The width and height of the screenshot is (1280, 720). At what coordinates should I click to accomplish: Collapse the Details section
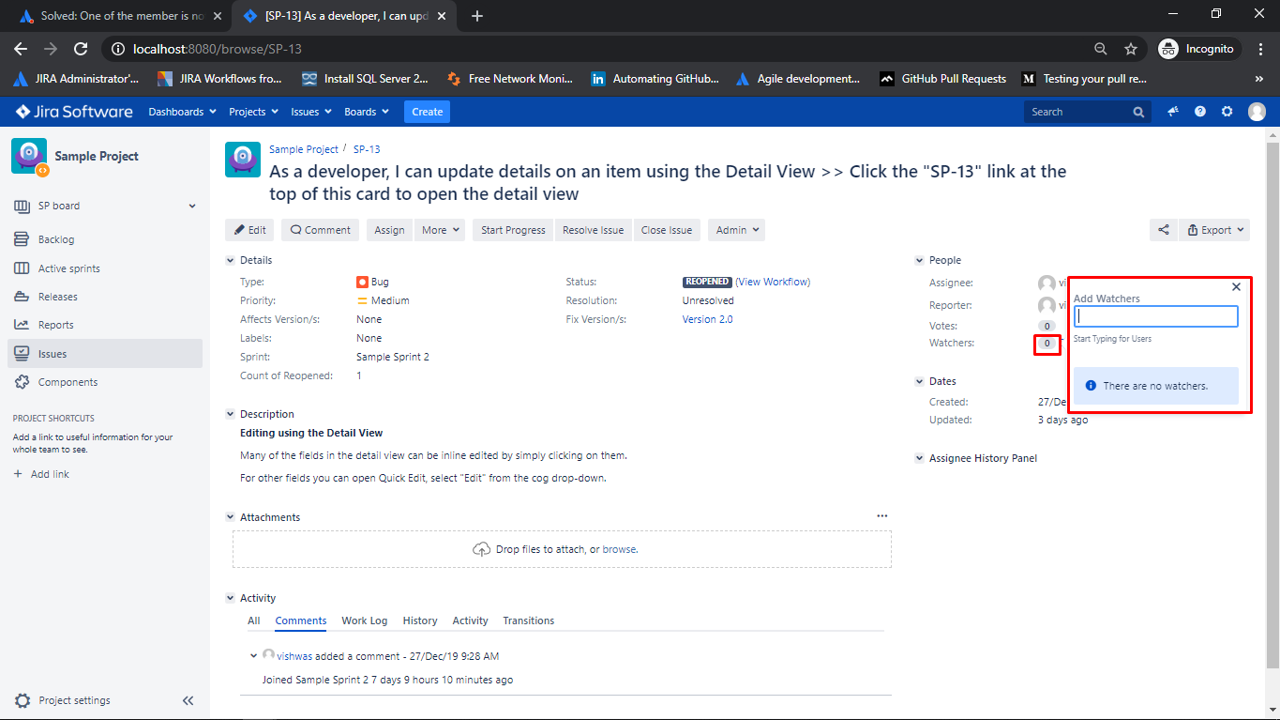tap(232, 260)
